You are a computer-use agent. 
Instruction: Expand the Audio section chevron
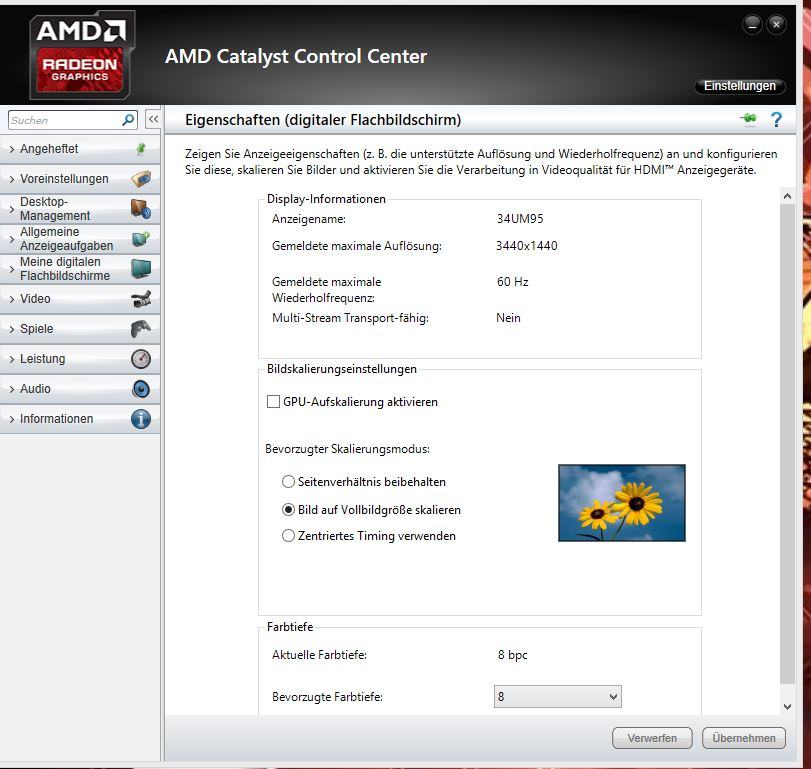[12, 389]
